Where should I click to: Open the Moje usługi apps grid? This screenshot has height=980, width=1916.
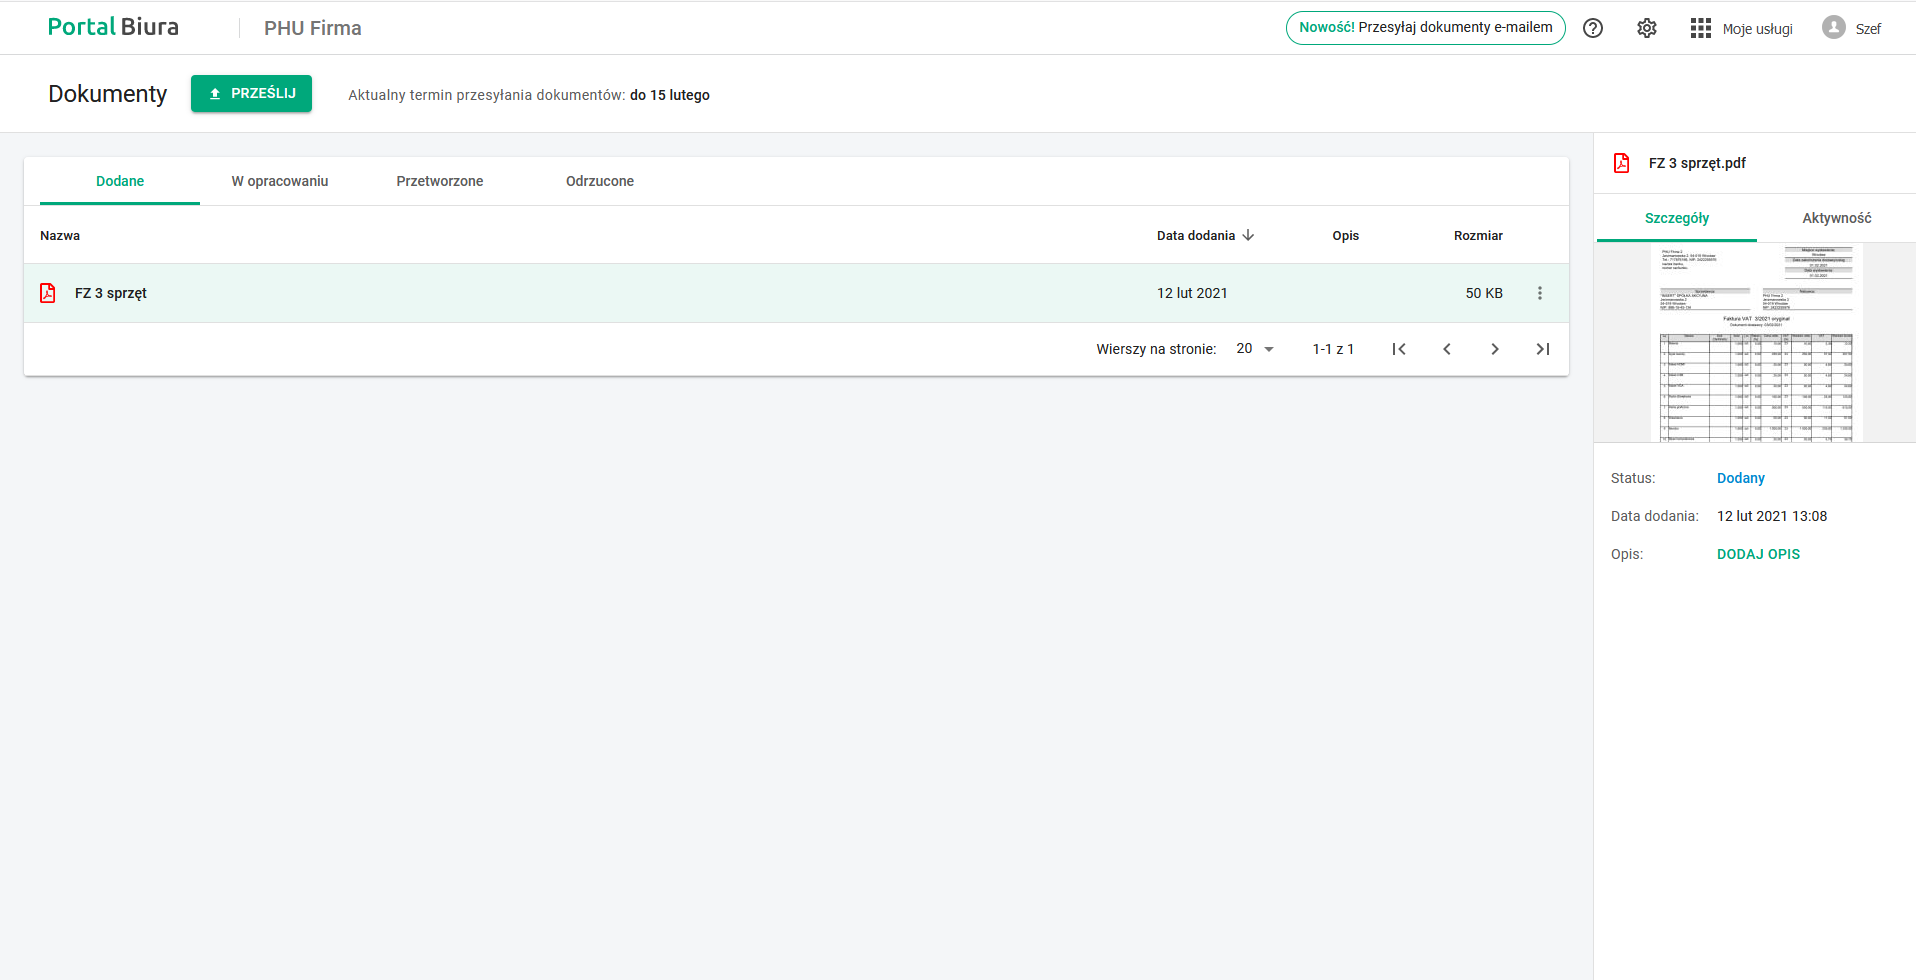click(1701, 28)
